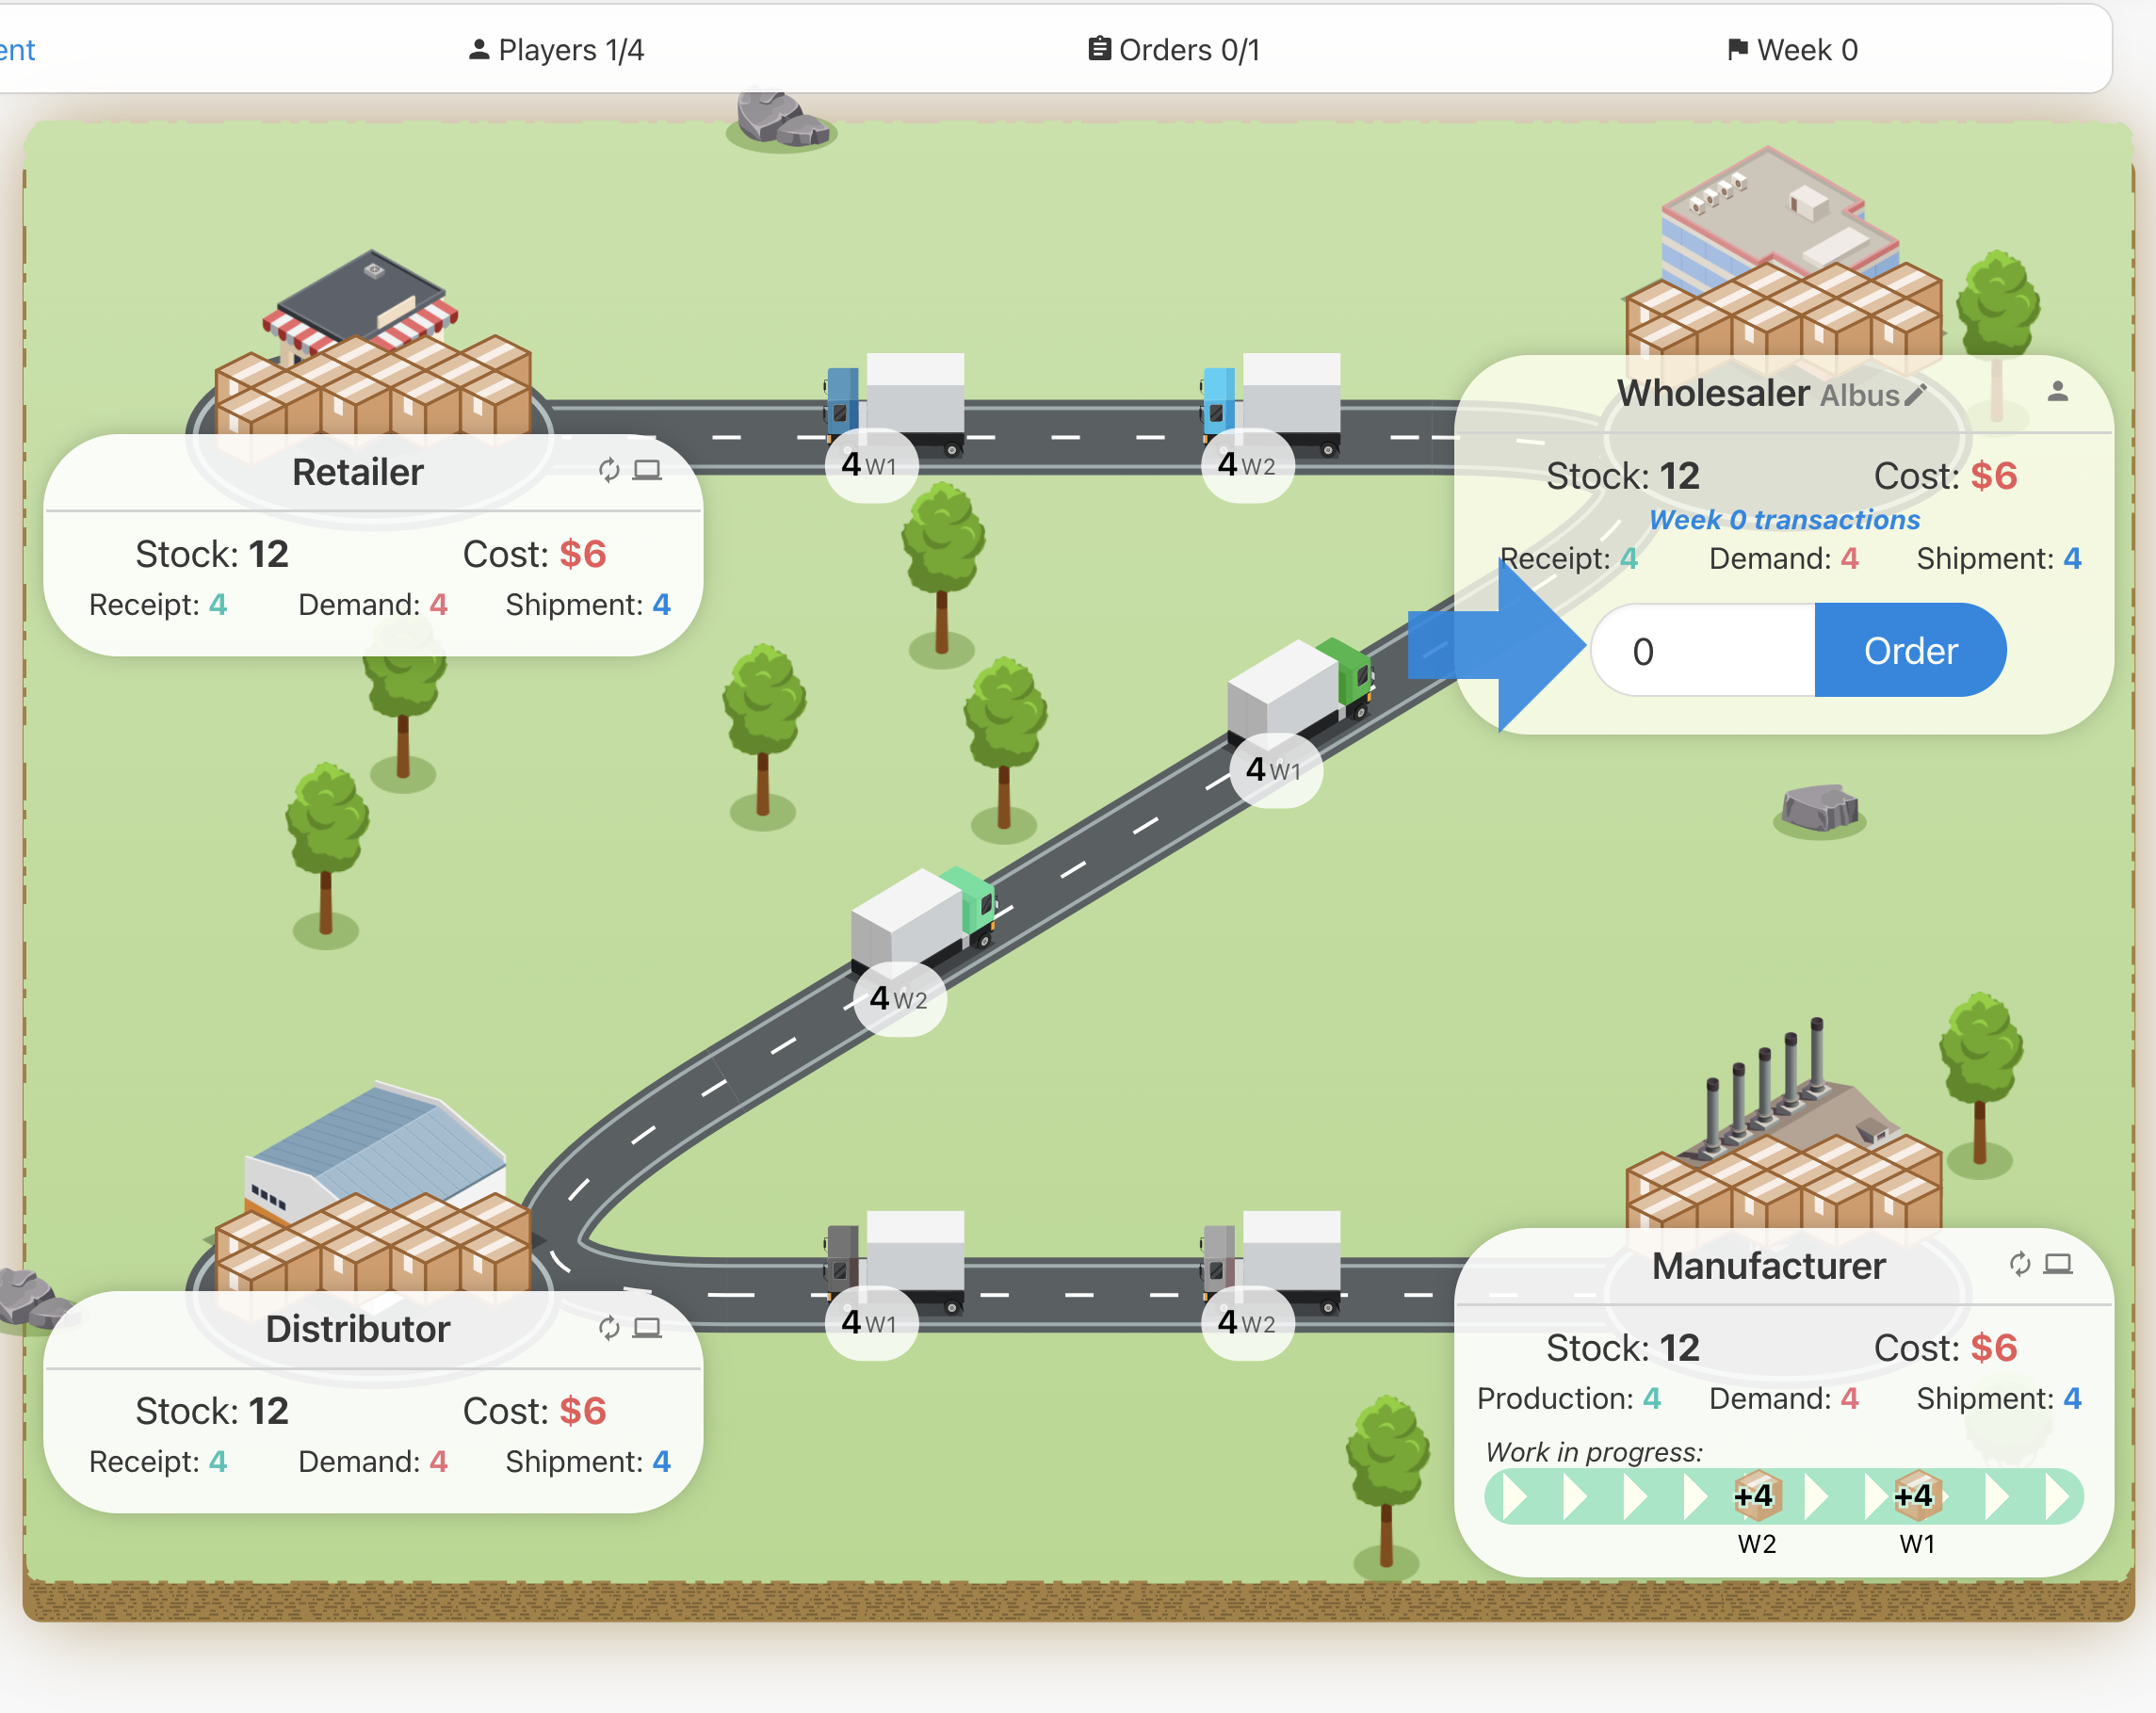Focus the order quantity input field
Screen dimensions: 2156x1713
1704,651
